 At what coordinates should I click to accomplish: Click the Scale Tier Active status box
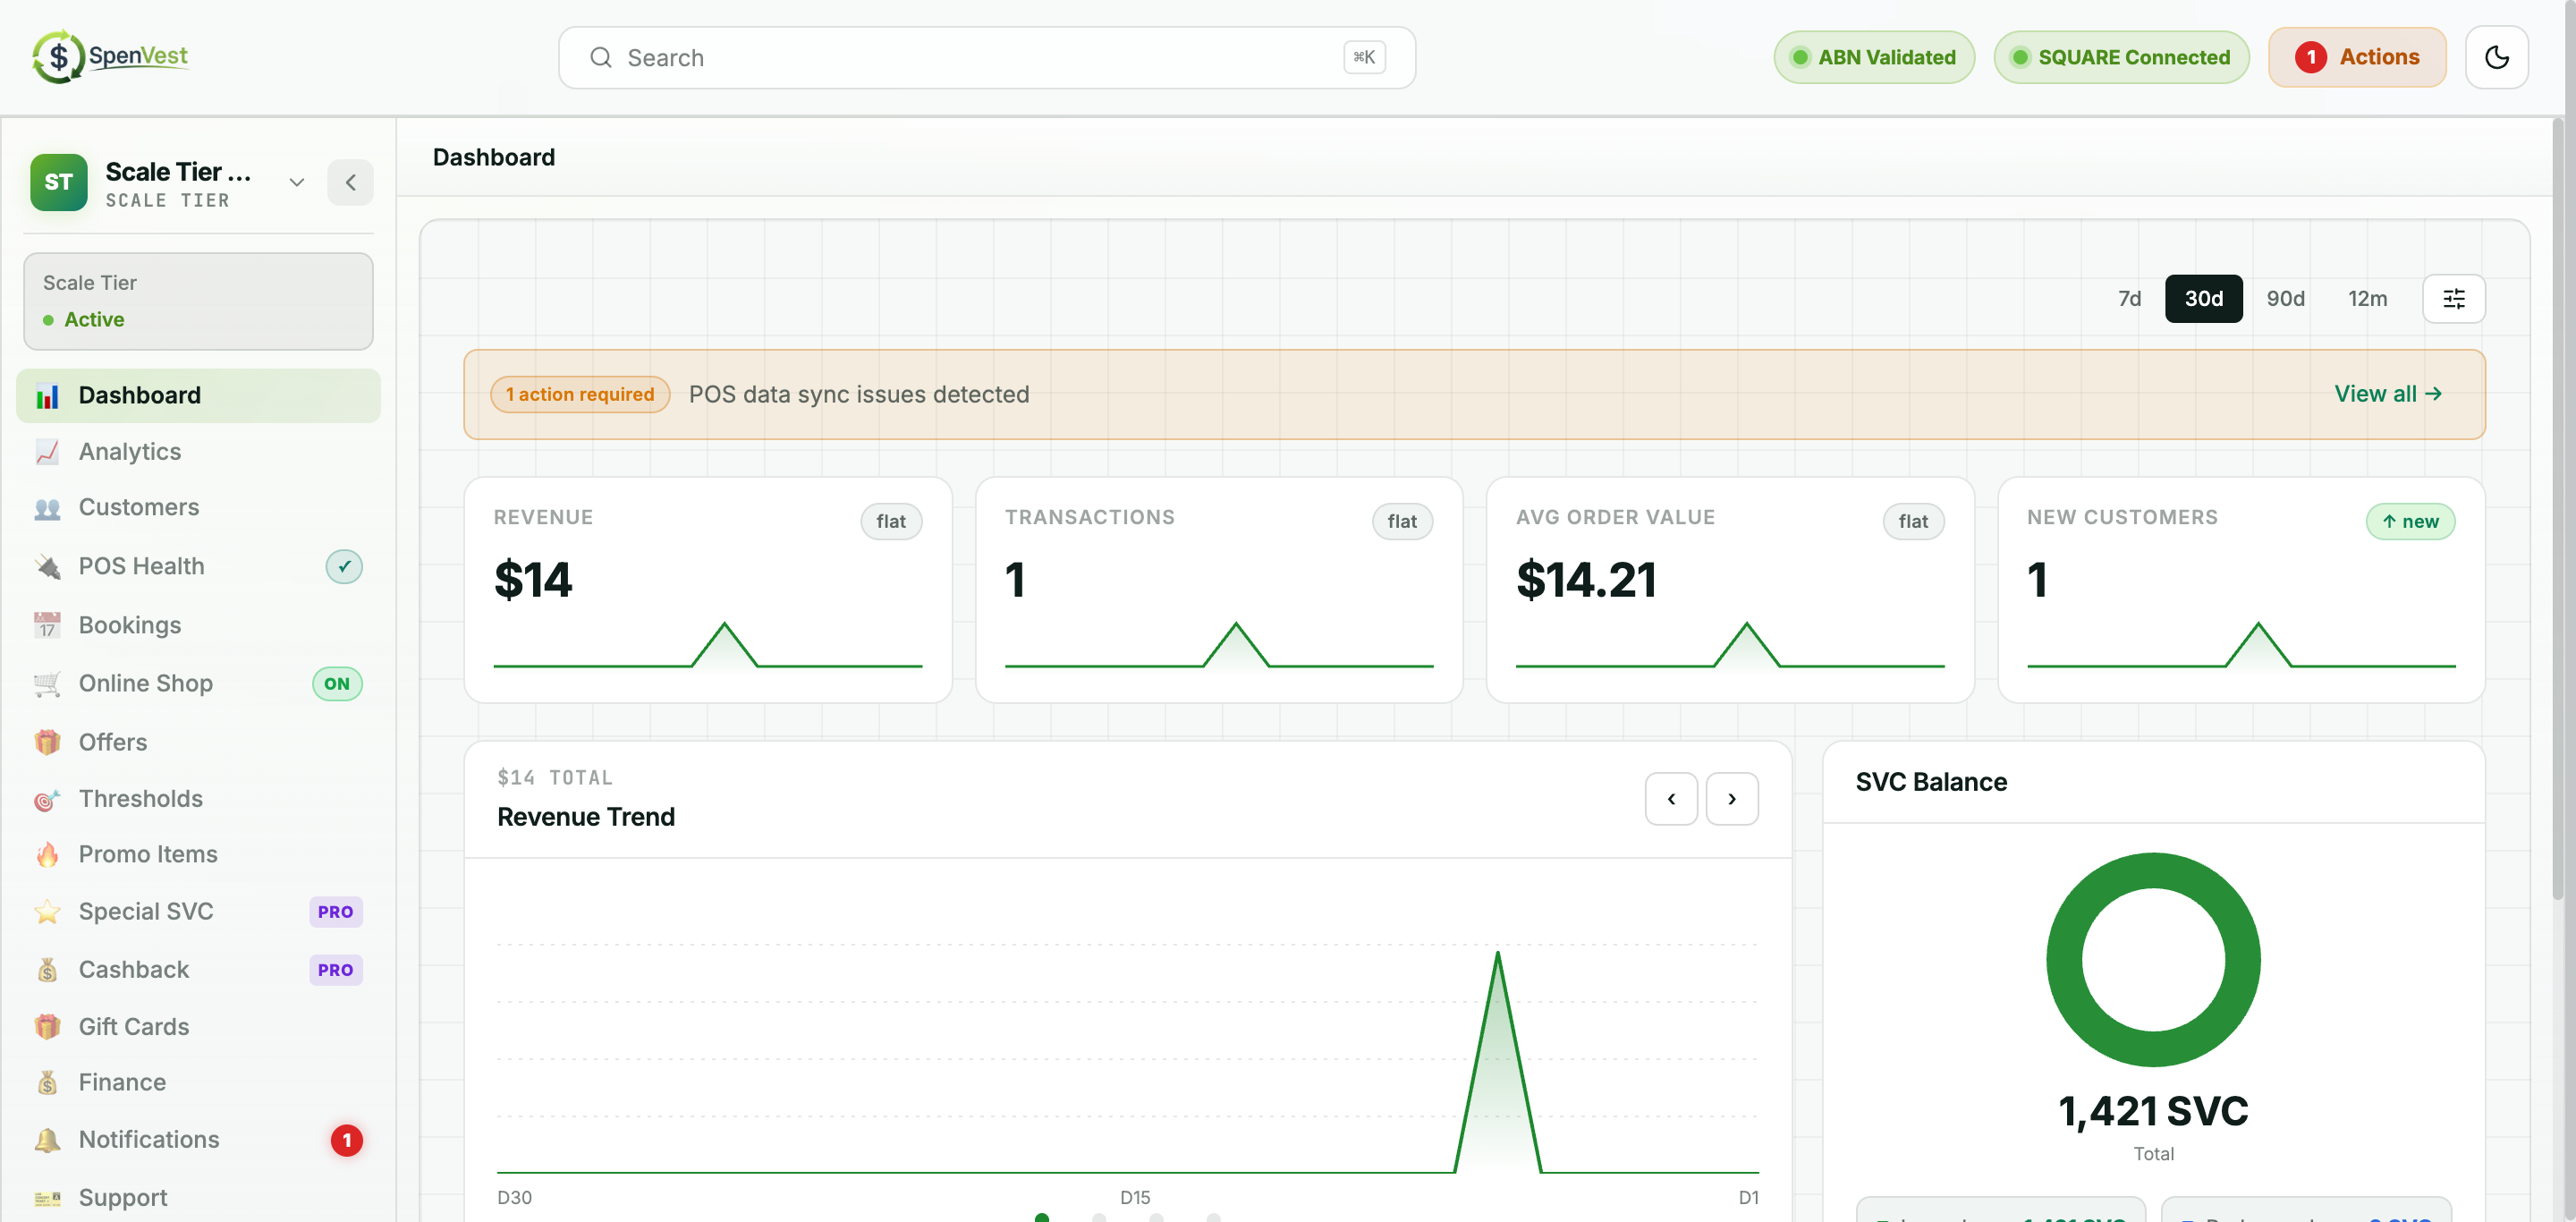(198, 301)
